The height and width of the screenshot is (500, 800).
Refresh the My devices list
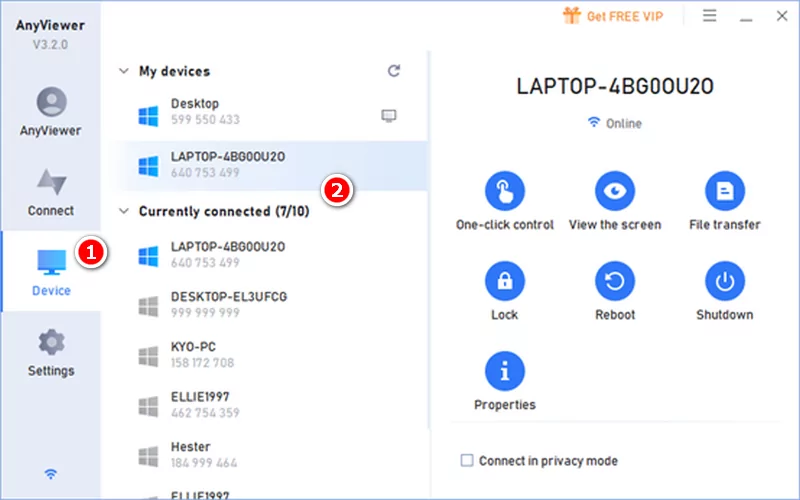(394, 70)
